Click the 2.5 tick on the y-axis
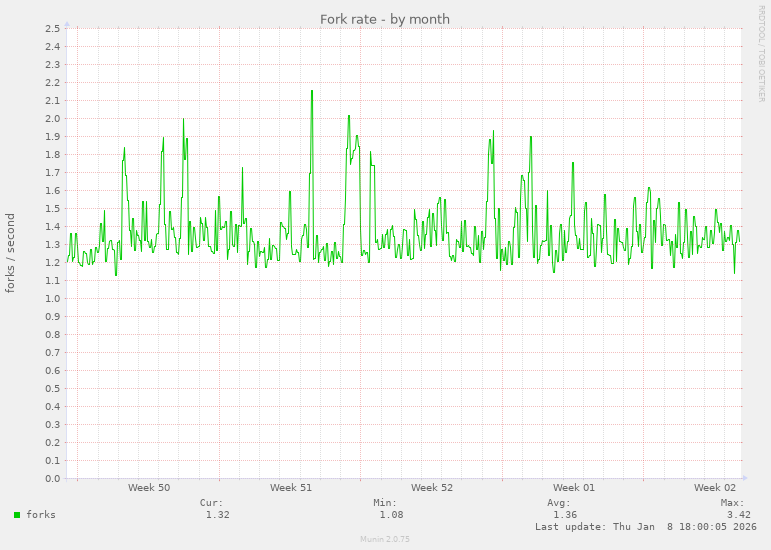 coord(53,28)
